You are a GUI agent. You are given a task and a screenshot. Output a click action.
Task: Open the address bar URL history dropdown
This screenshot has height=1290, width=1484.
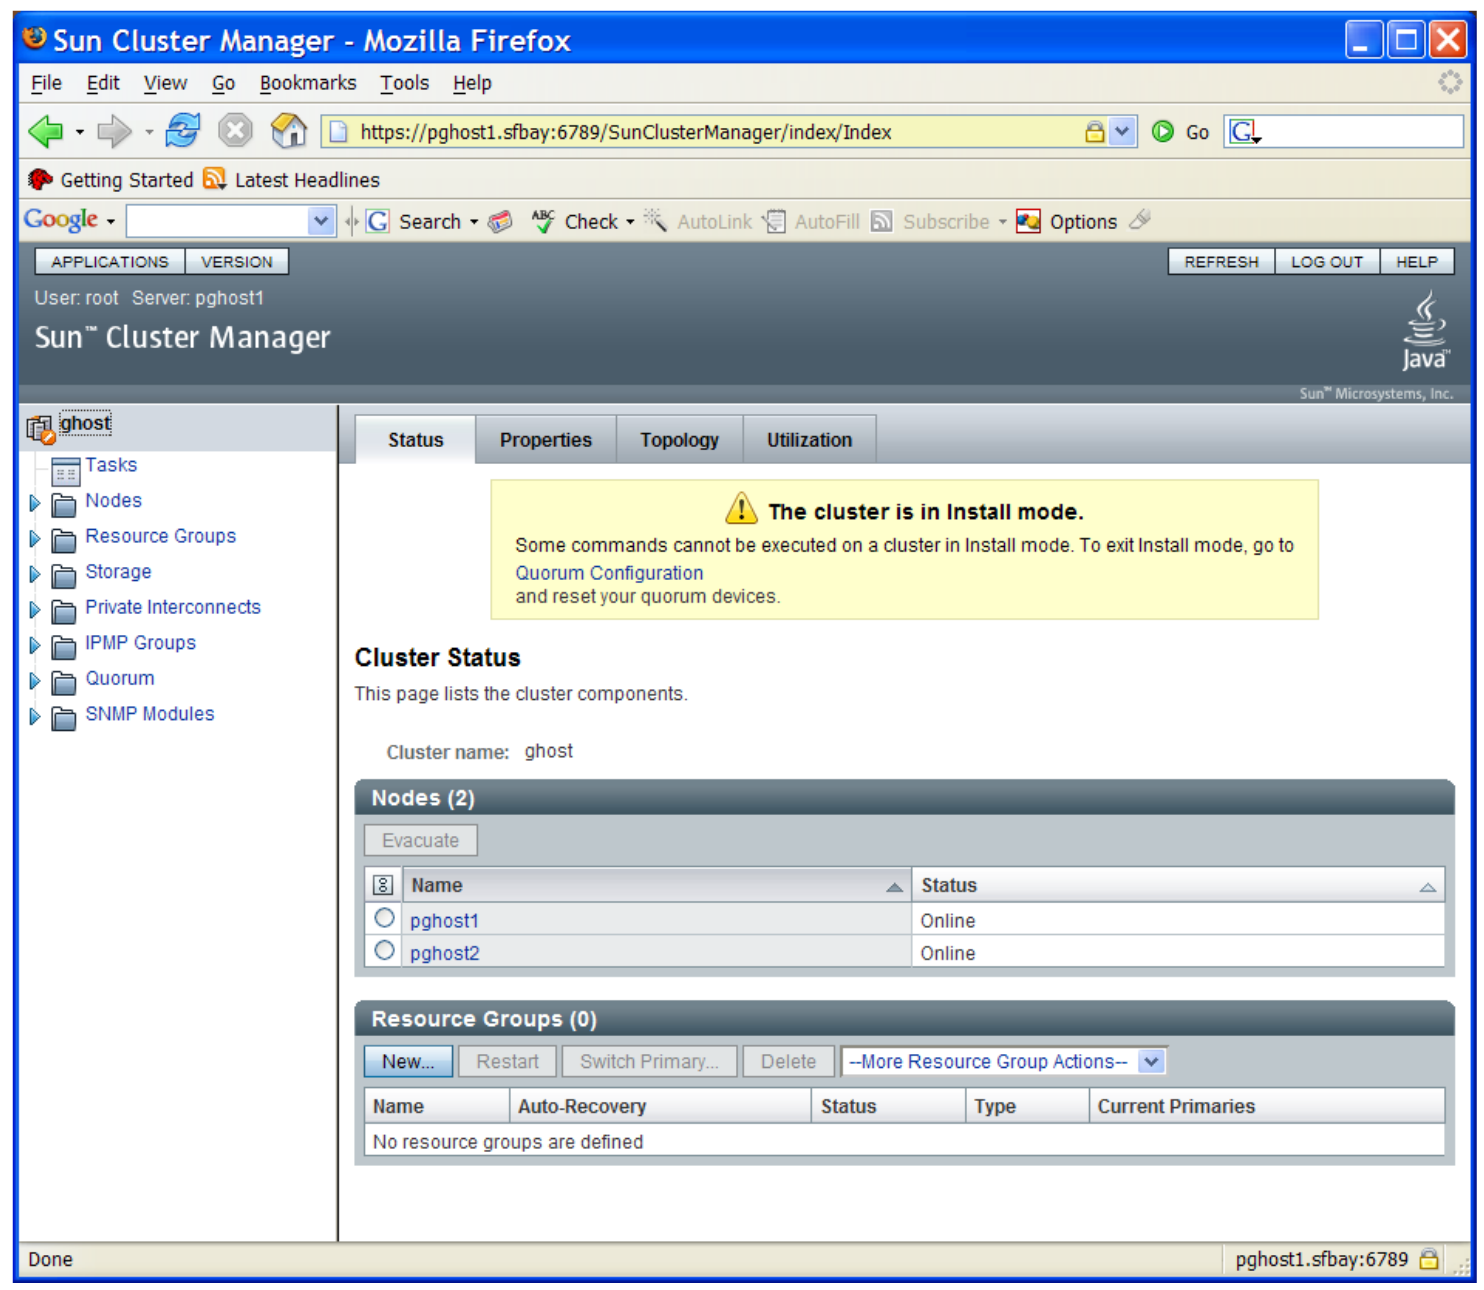(x=1122, y=132)
